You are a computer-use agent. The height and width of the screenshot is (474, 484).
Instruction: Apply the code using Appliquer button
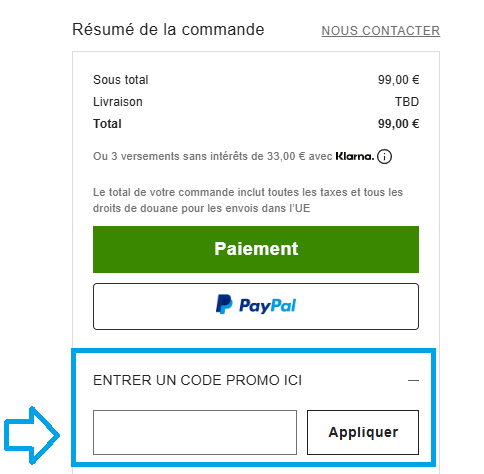(363, 432)
